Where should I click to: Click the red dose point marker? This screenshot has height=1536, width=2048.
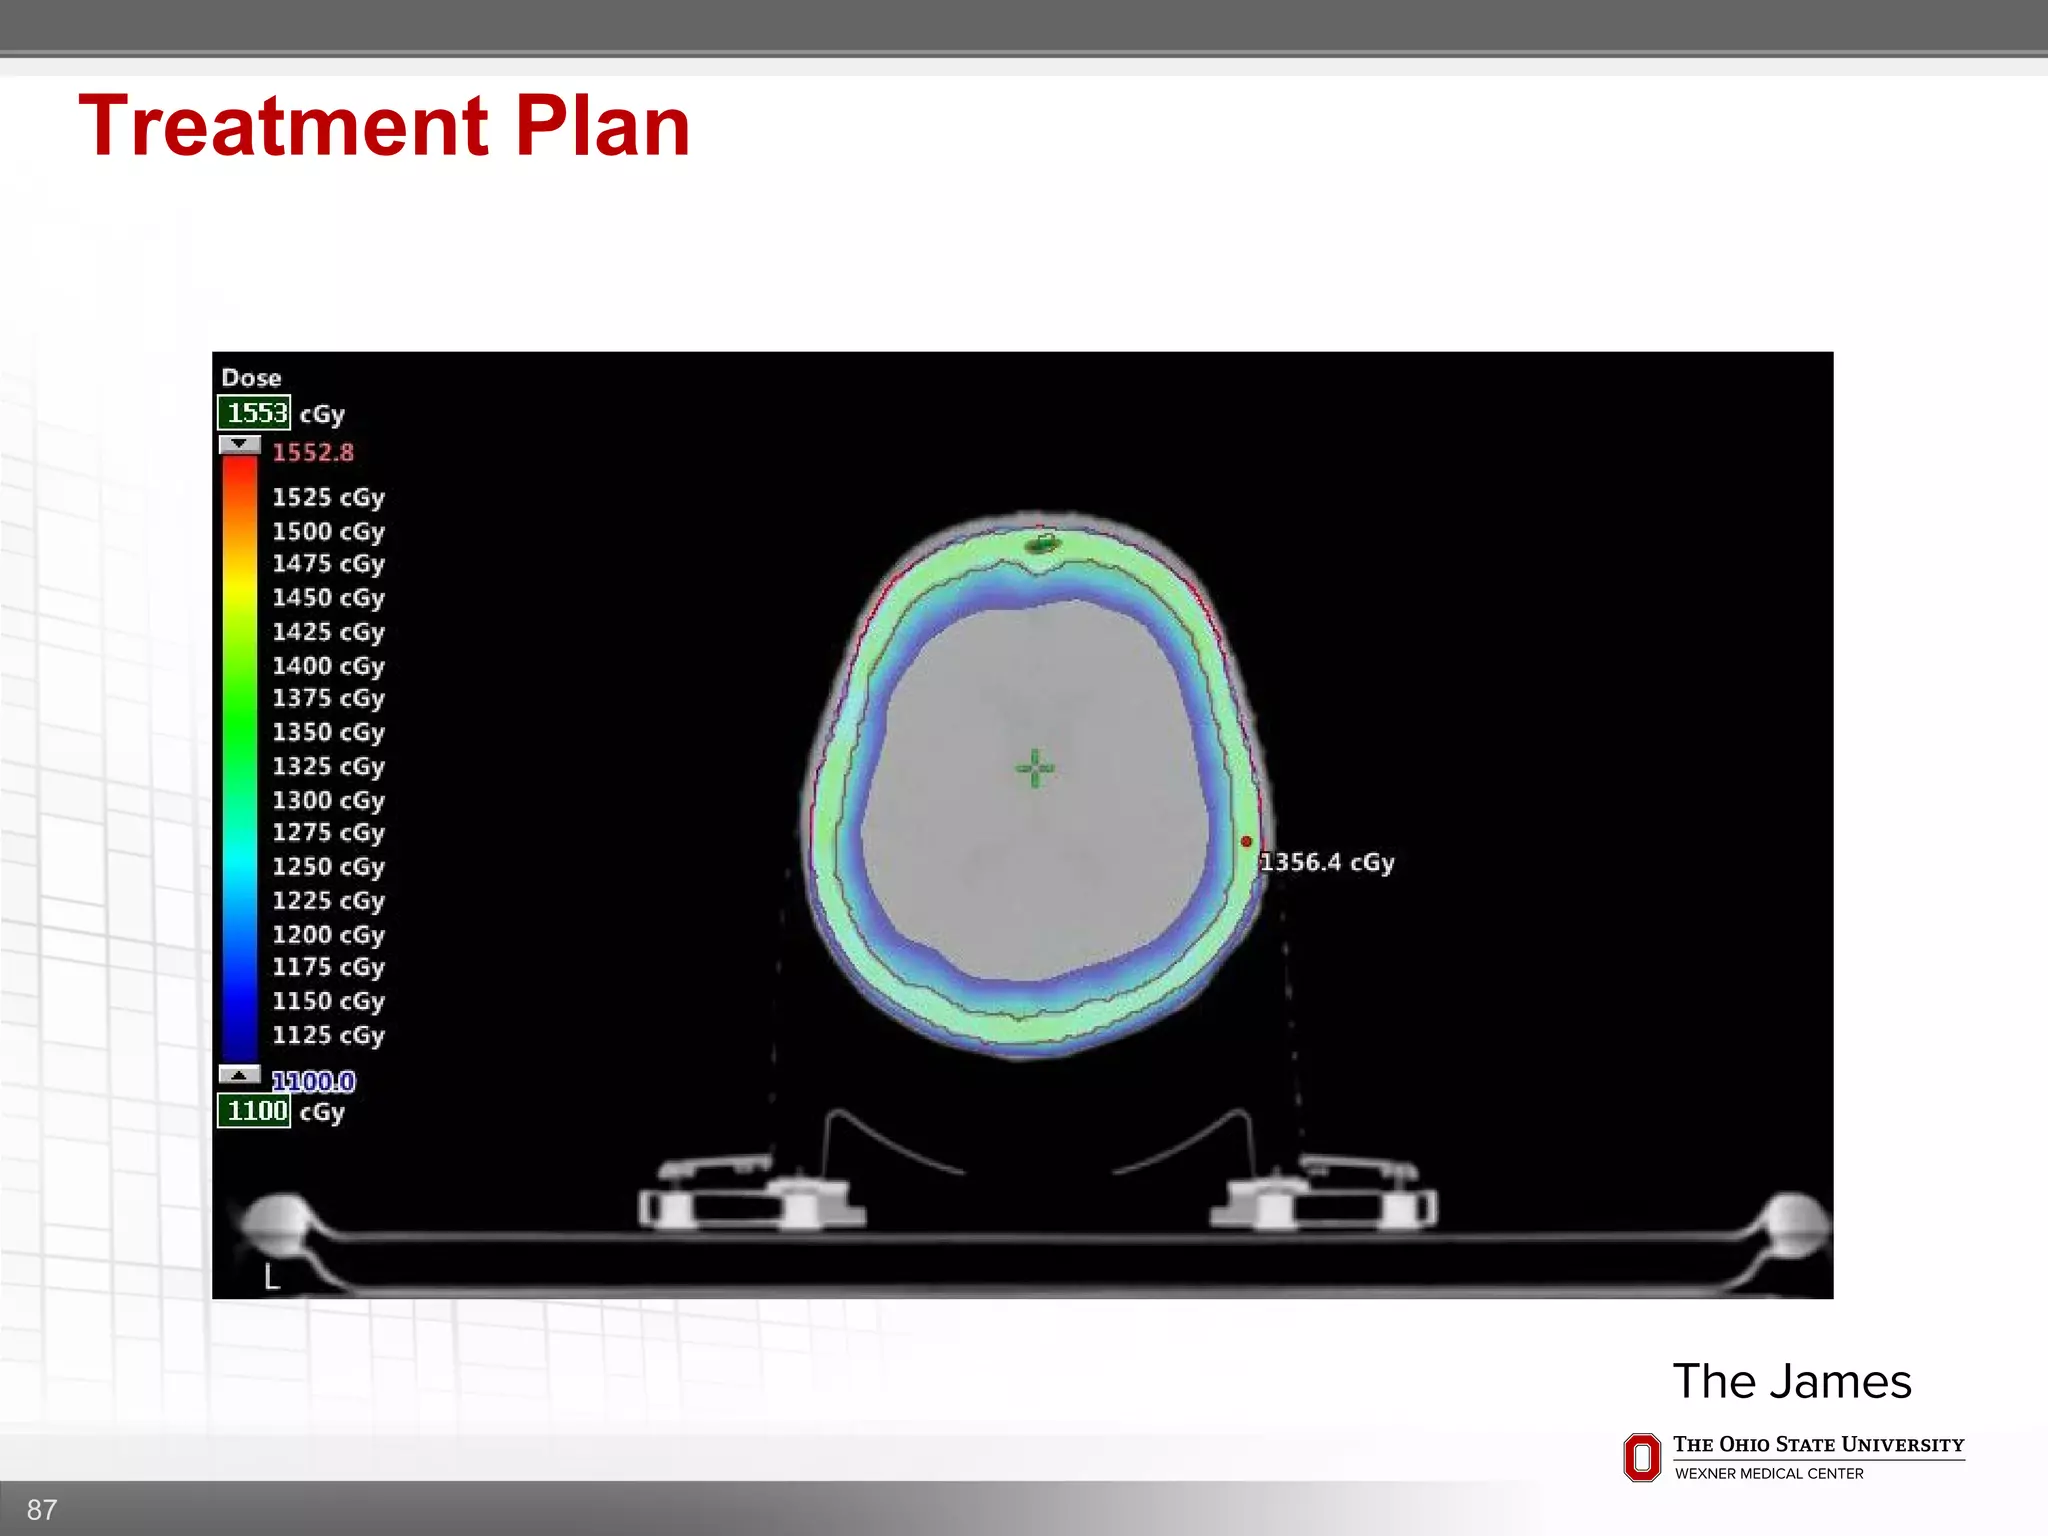[1247, 842]
